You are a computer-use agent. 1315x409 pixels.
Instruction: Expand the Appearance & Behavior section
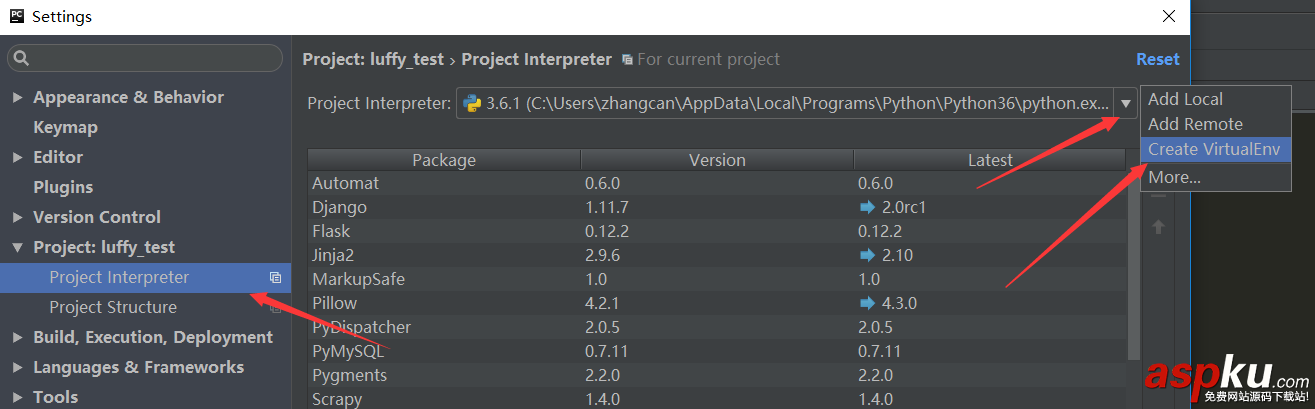(18, 98)
